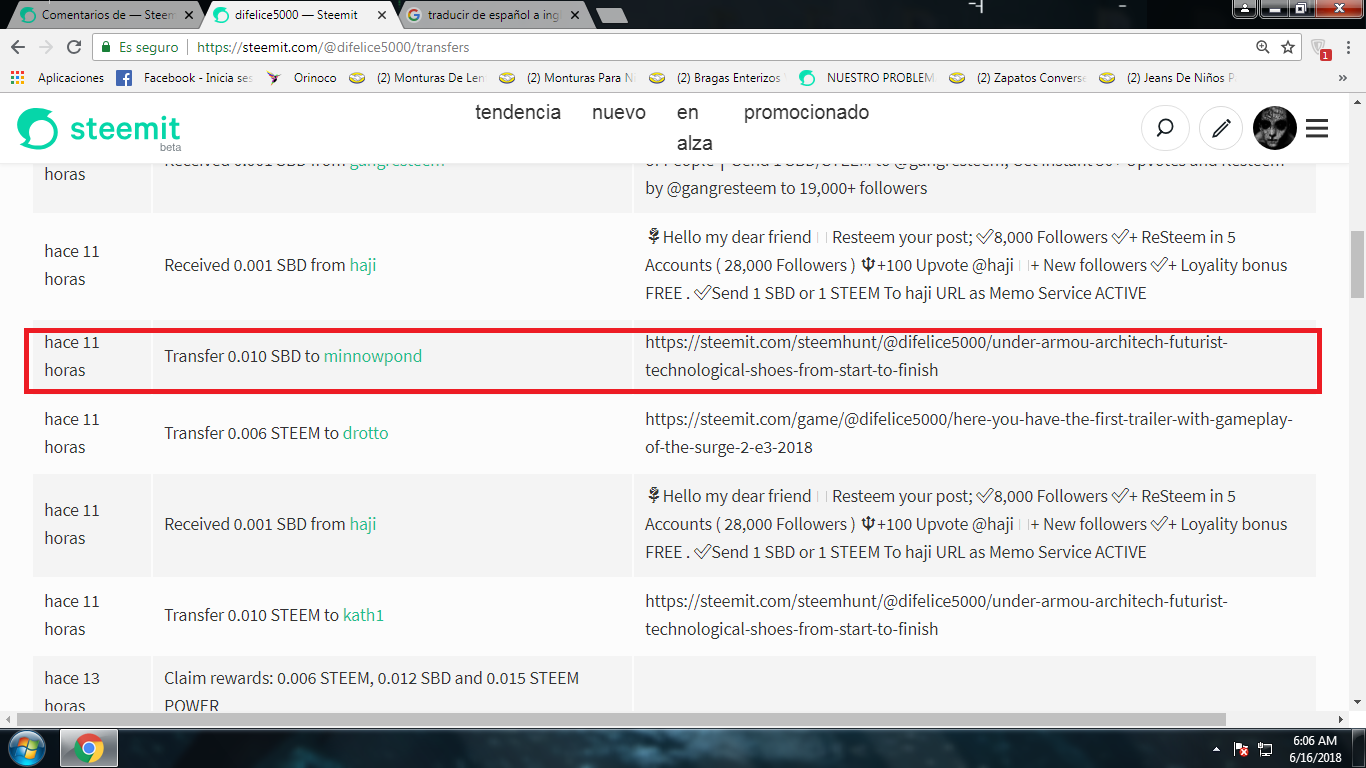Open the Orinoco bookmark
Screen dimensions: 1366x768
click(303, 78)
